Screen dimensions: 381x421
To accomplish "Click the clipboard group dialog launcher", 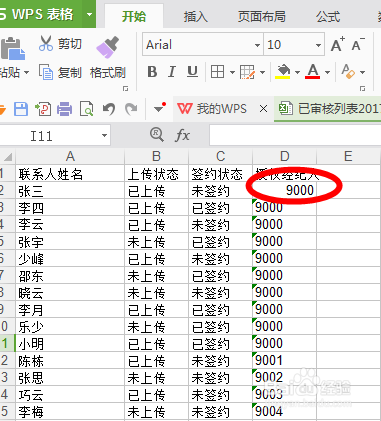I will (x=125, y=88).
